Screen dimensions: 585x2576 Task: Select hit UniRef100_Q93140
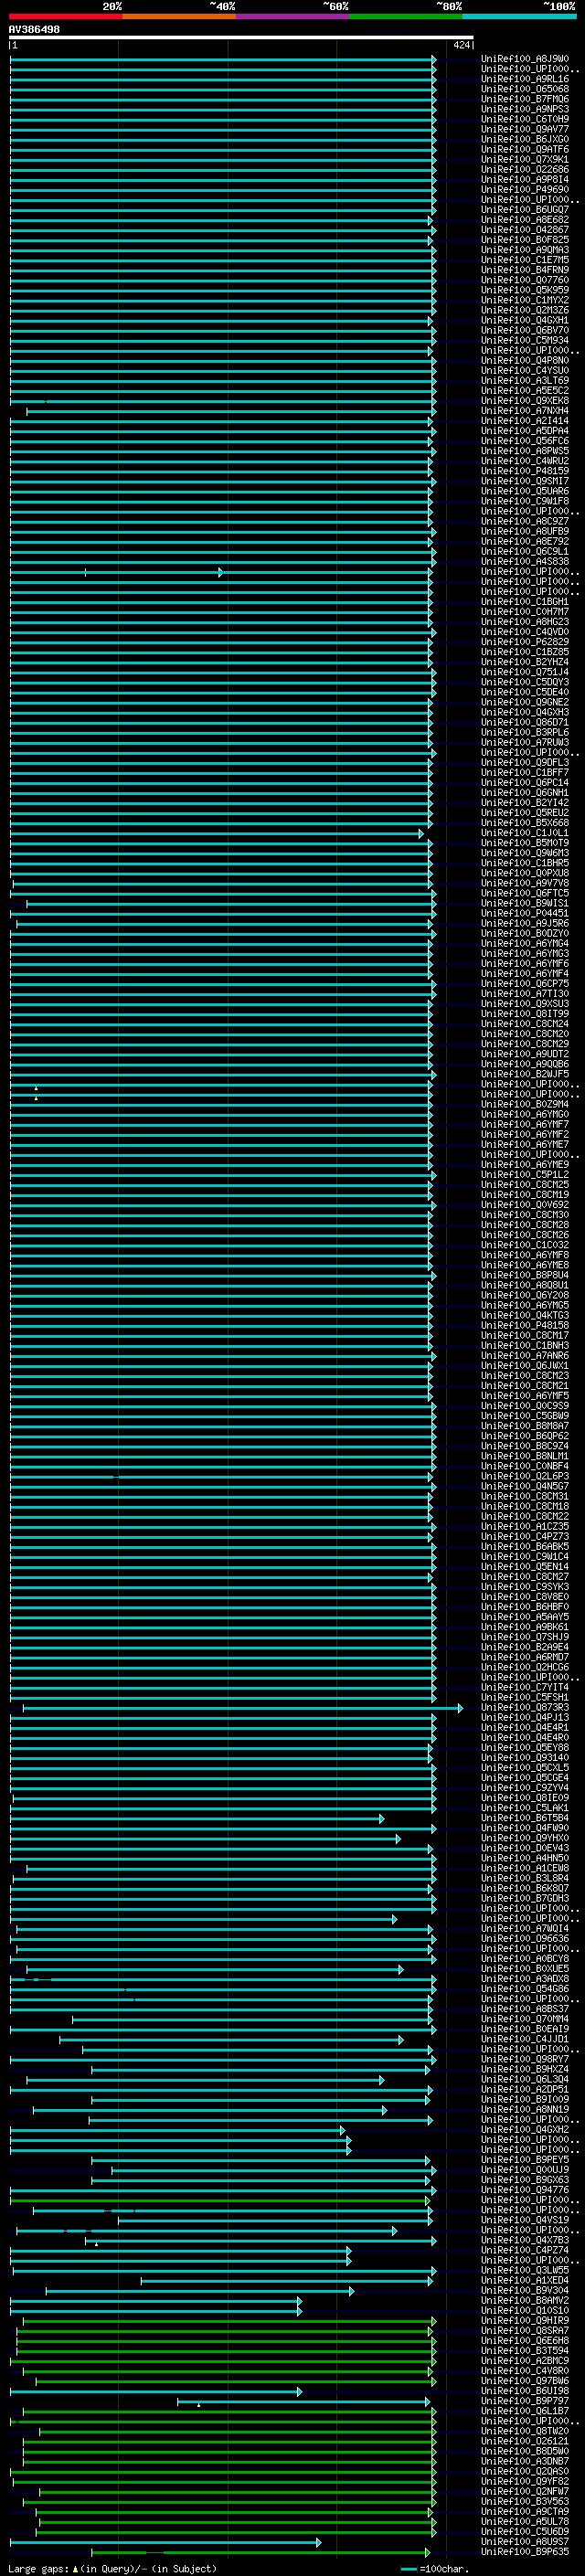(x=525, y=1758)
